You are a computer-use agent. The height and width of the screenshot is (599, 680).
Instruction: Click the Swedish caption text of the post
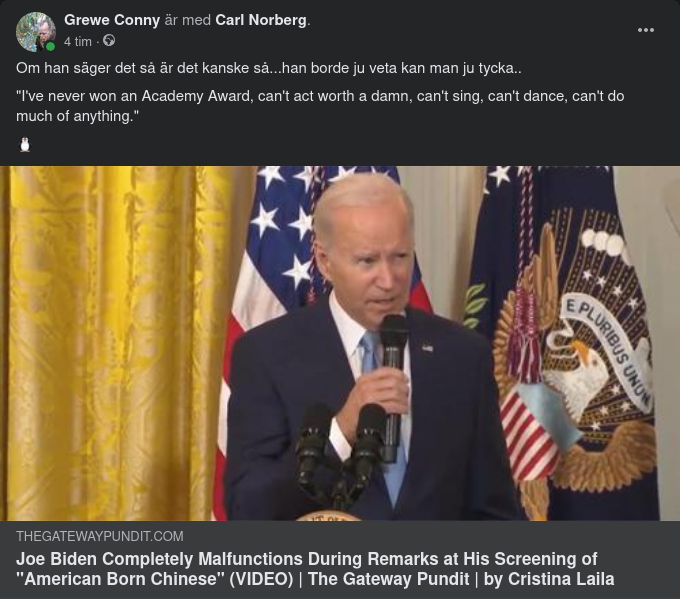tap(268, 68)
